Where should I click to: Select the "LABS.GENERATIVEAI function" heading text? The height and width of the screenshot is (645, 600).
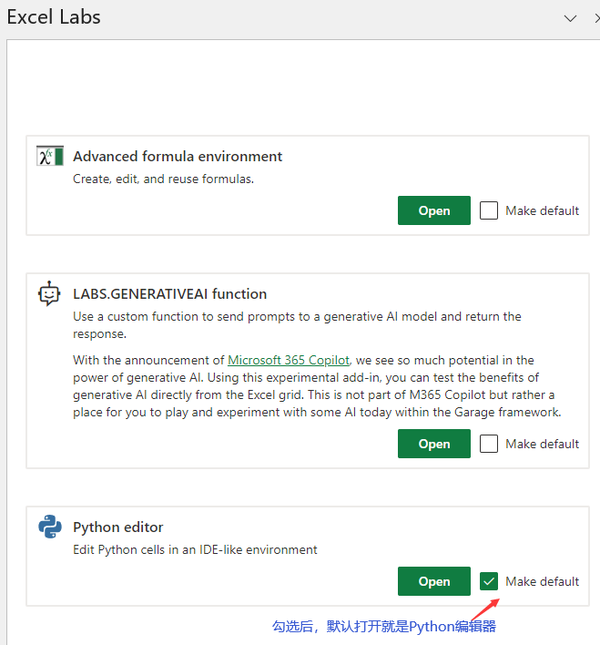tap(169, 294)
